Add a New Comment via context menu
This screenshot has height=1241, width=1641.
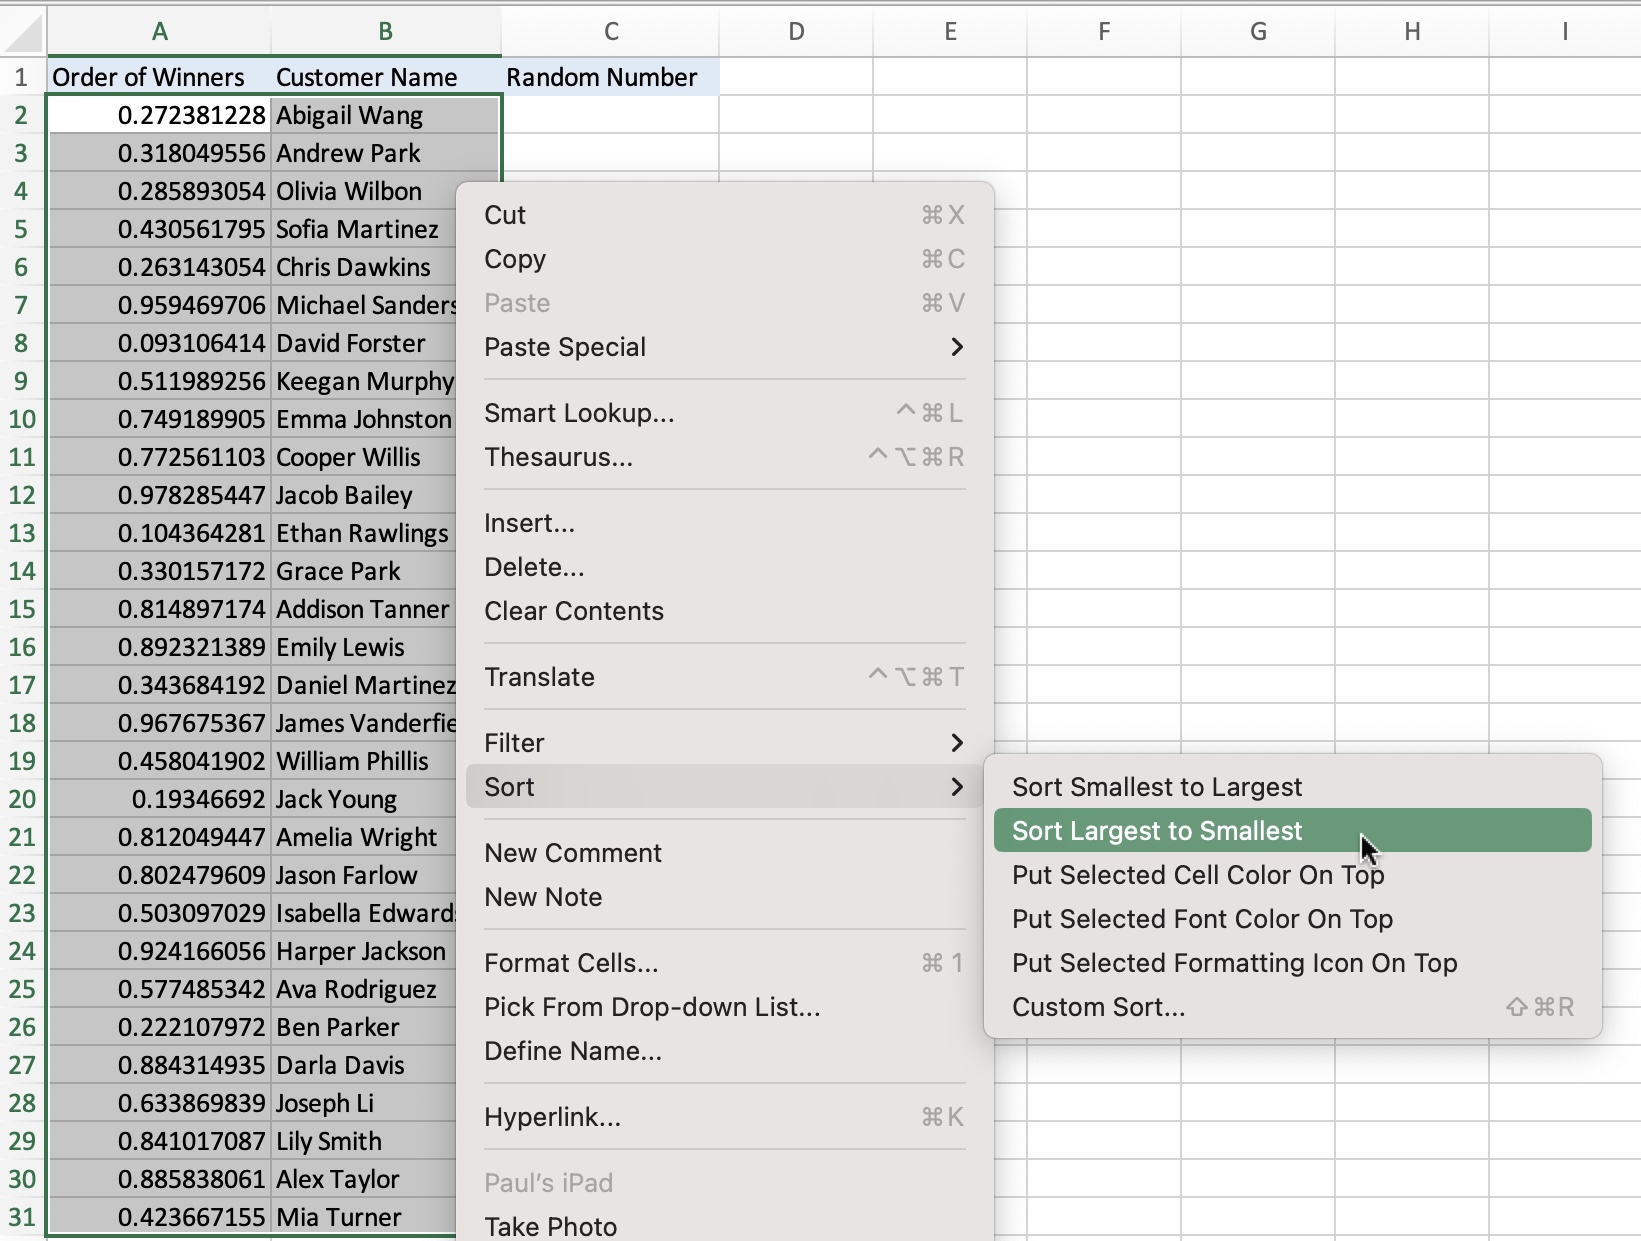pos(725,853)
